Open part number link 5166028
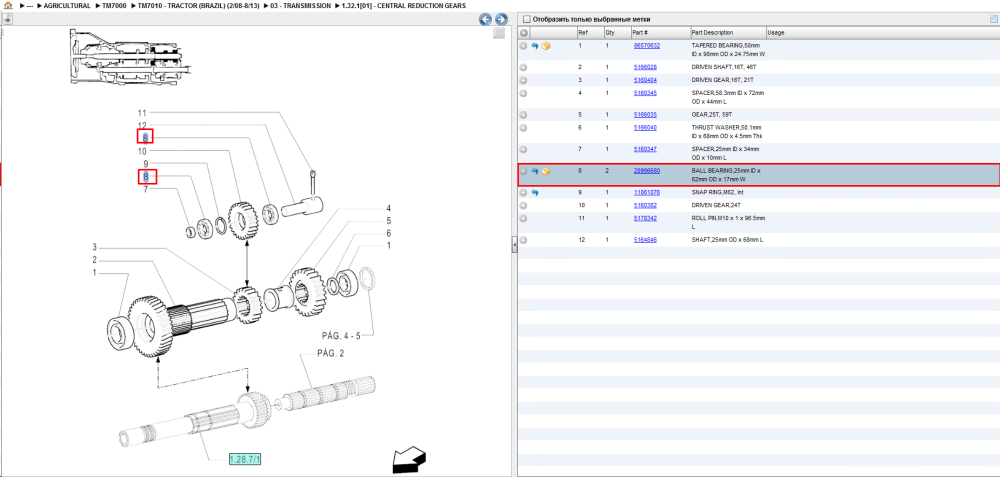This screenshot has width=1000, height=477. click(x=645, y=67)
